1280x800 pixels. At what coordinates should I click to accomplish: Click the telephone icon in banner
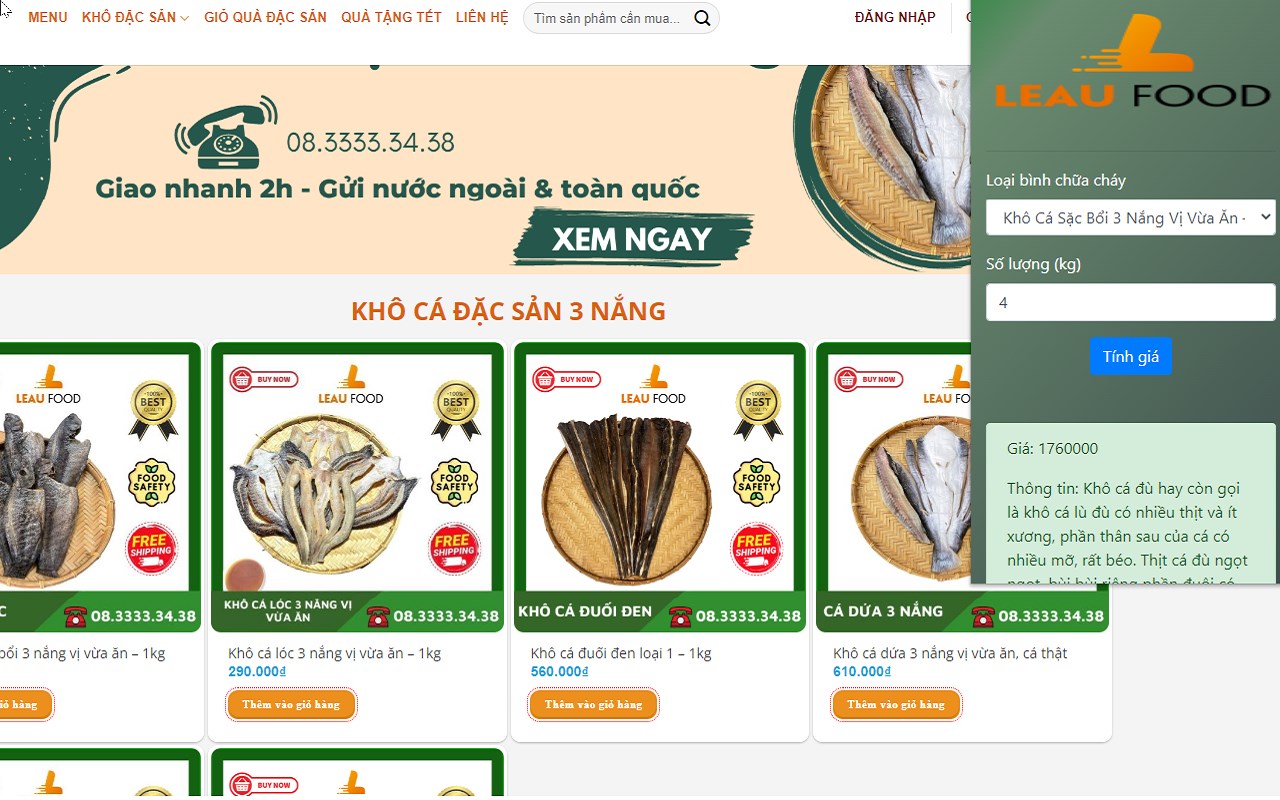[226, 133]
